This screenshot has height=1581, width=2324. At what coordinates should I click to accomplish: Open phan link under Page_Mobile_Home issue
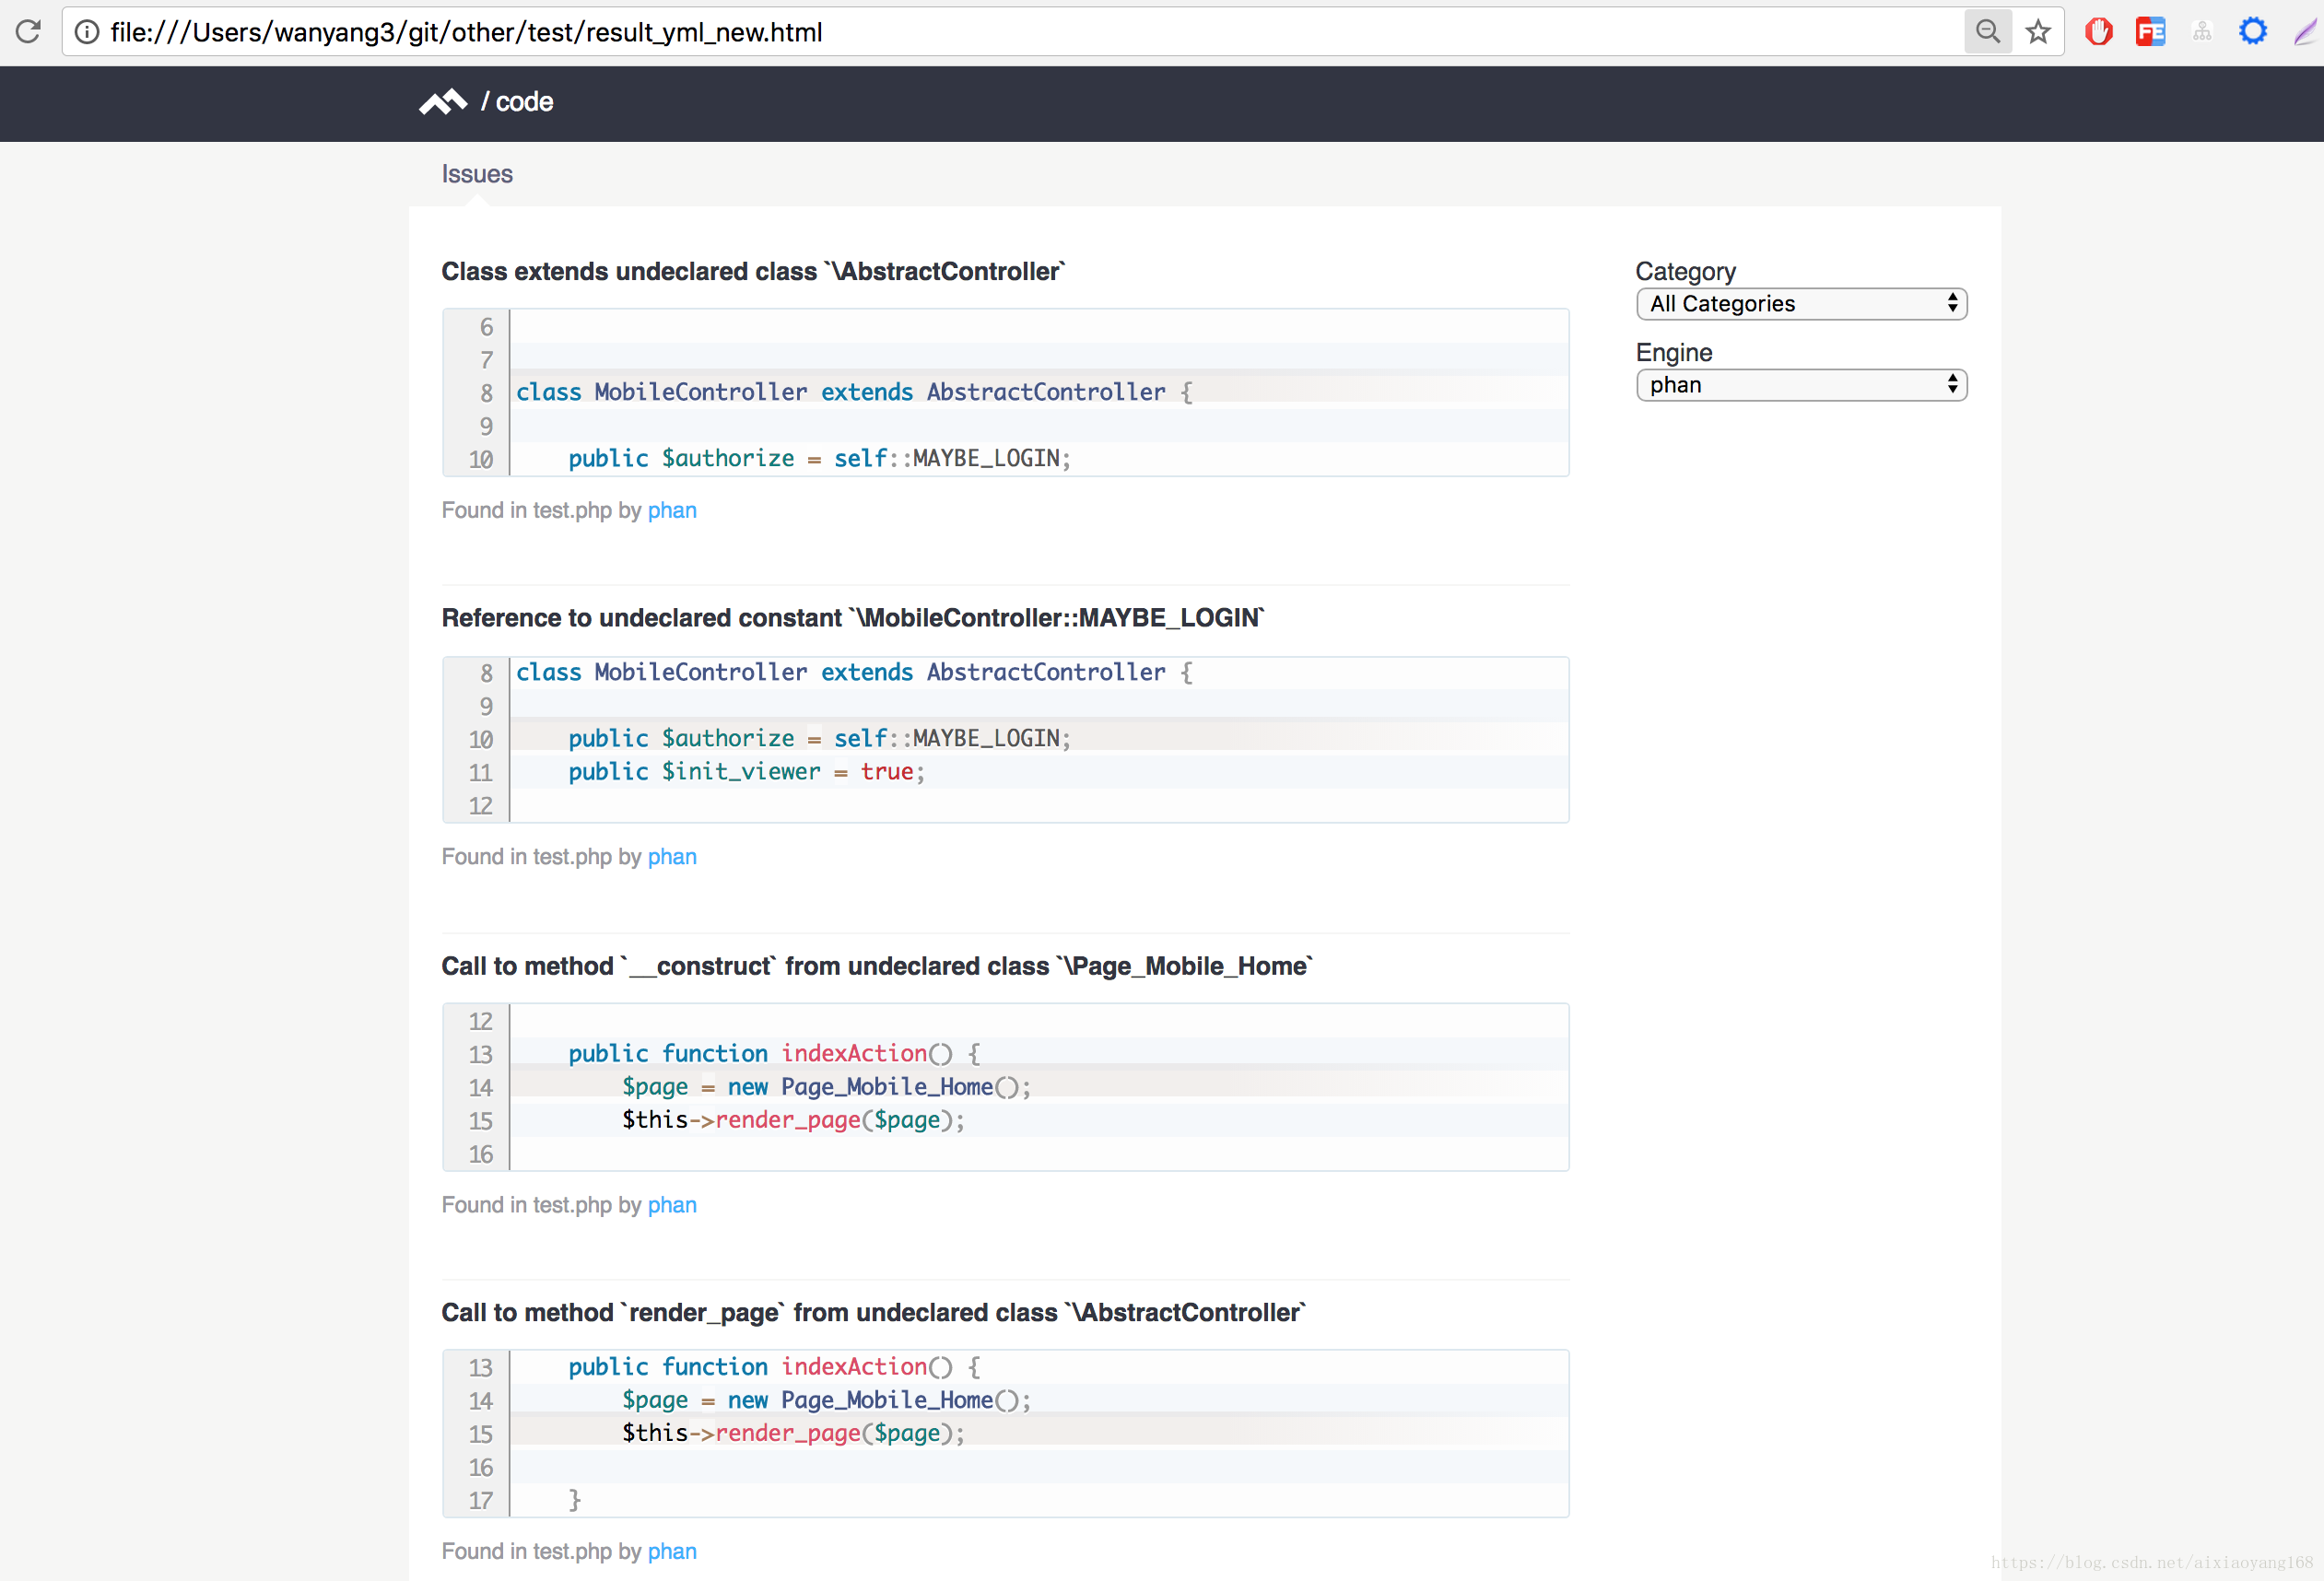[672, 1205]
